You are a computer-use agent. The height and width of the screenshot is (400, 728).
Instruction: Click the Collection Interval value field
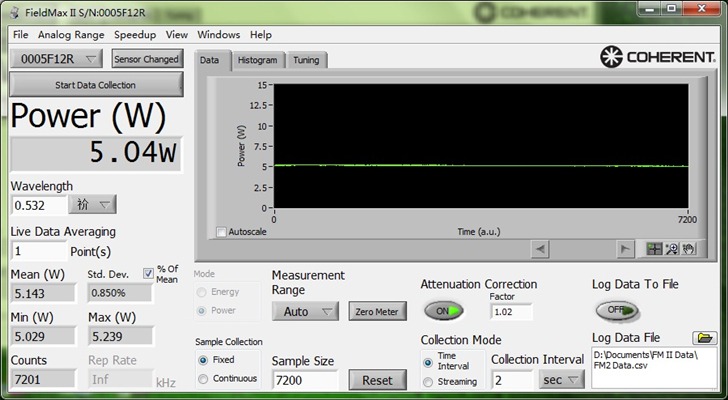pos(512,380)
